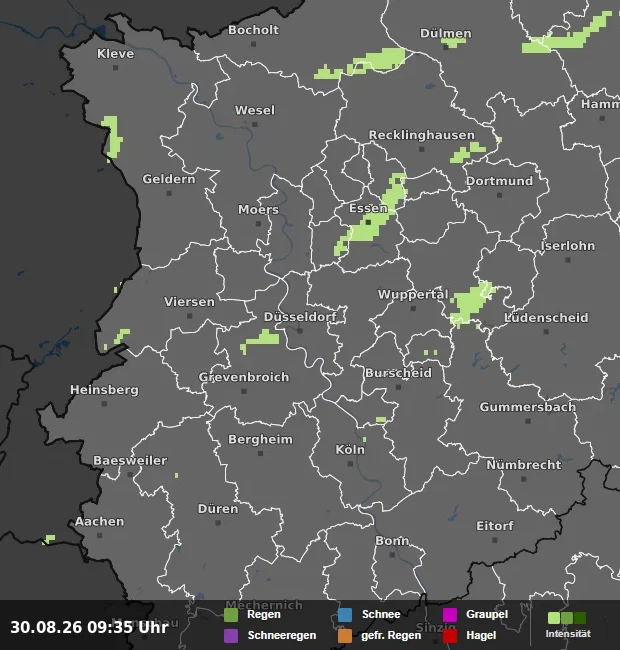Click the Dortmund city label

499,181
